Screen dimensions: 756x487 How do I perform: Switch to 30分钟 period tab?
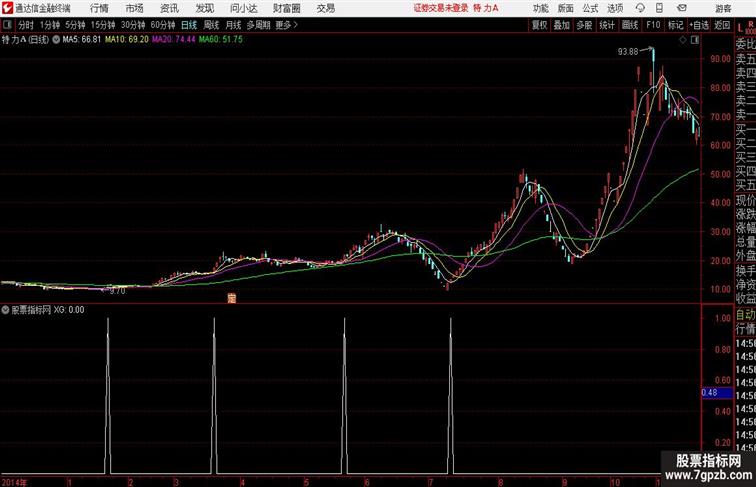click(133, 25)
